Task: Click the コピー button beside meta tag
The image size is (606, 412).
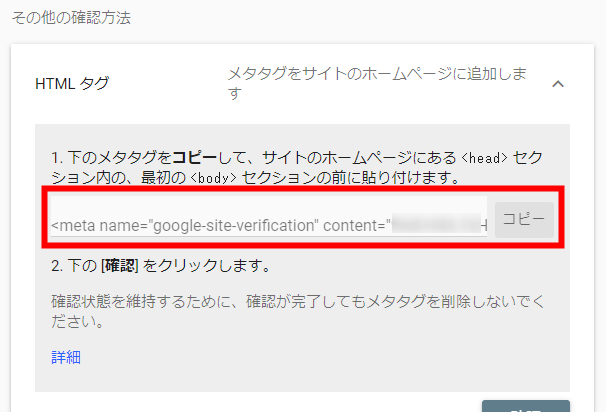Action: point(524,220)
